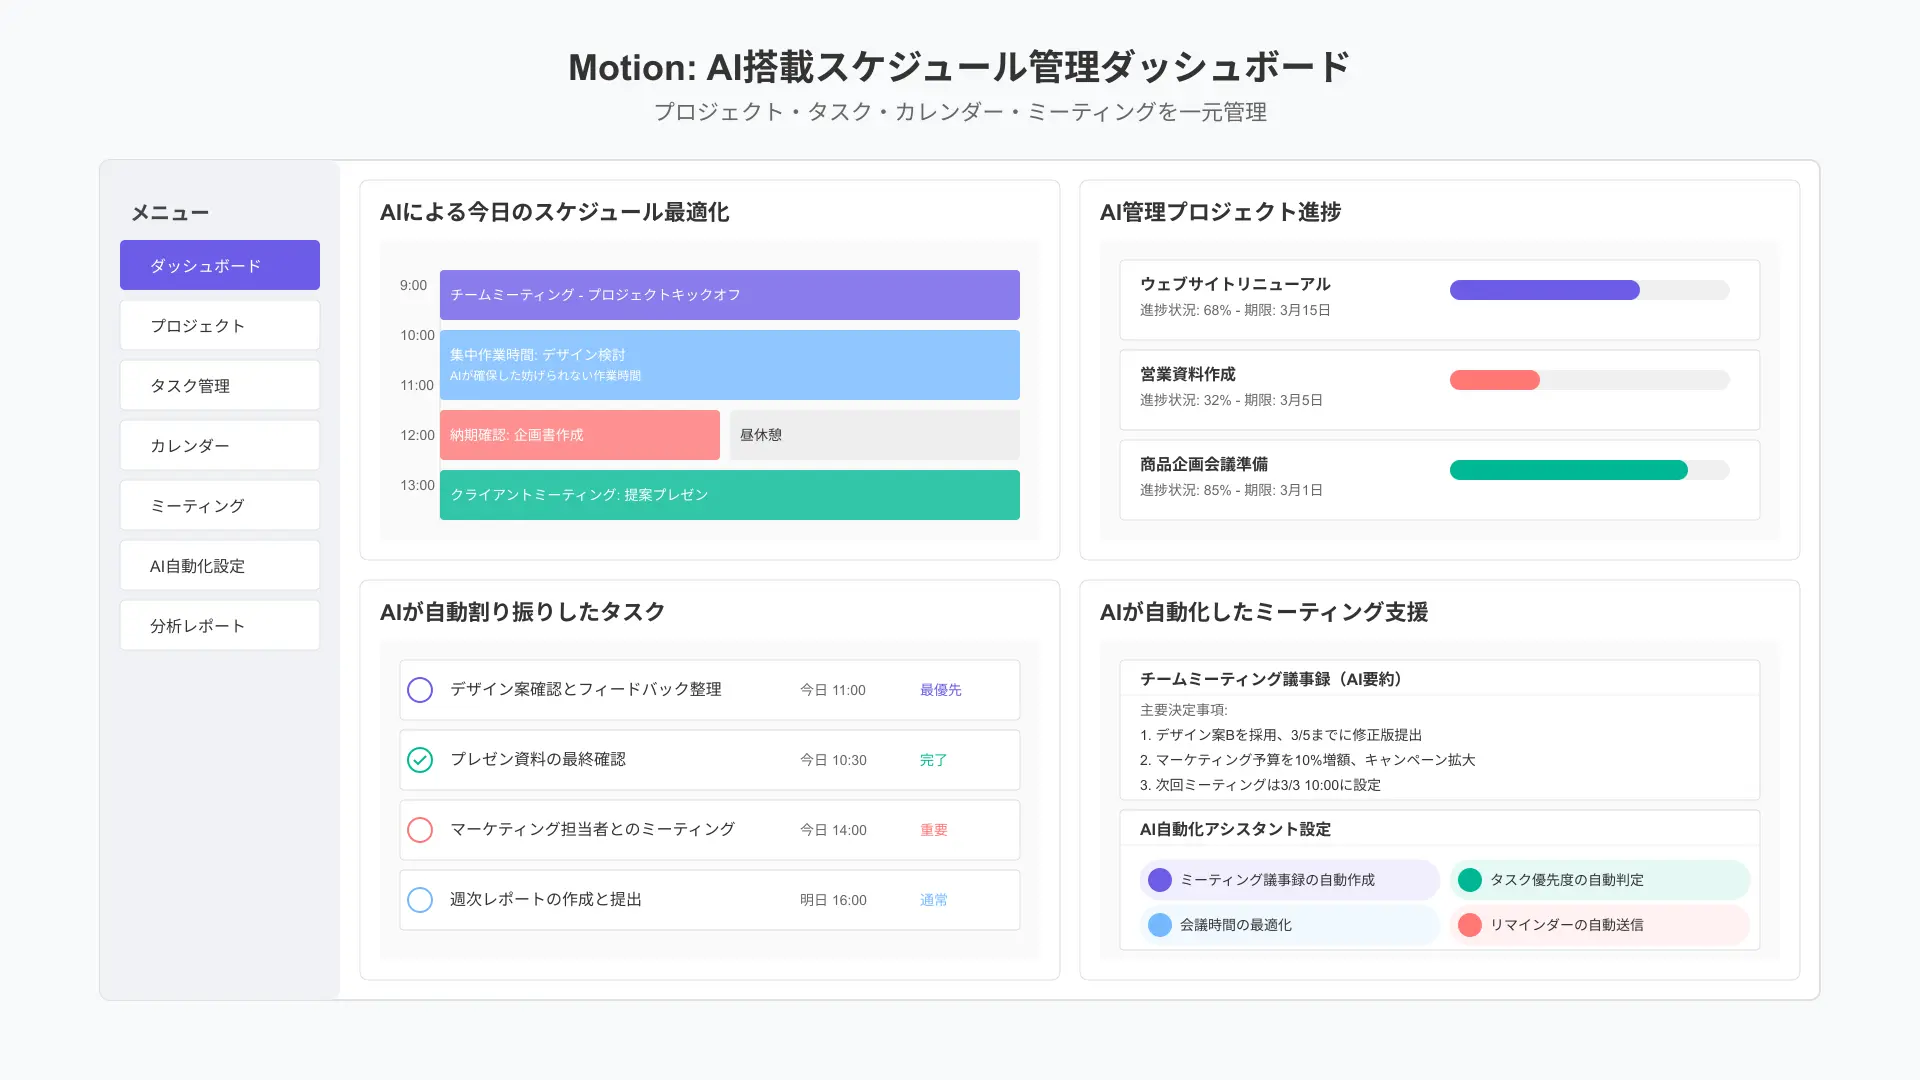
Task: Click the AIが自動化したミーティング支援 heading
Action: click(1264, 612)
